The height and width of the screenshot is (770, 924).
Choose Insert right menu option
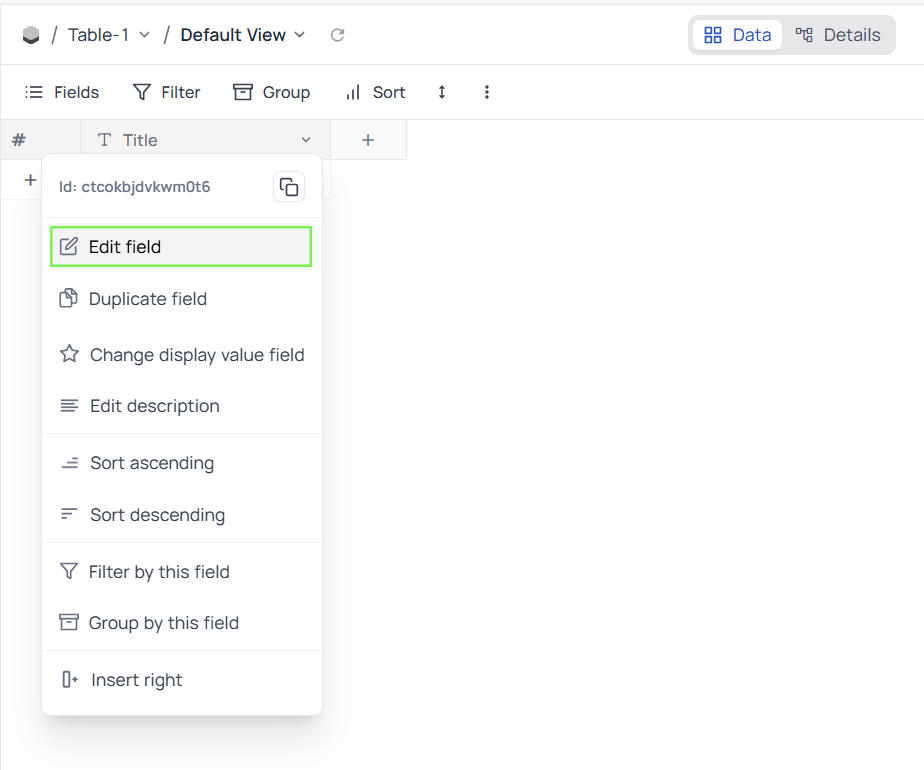tap(136, 680)
